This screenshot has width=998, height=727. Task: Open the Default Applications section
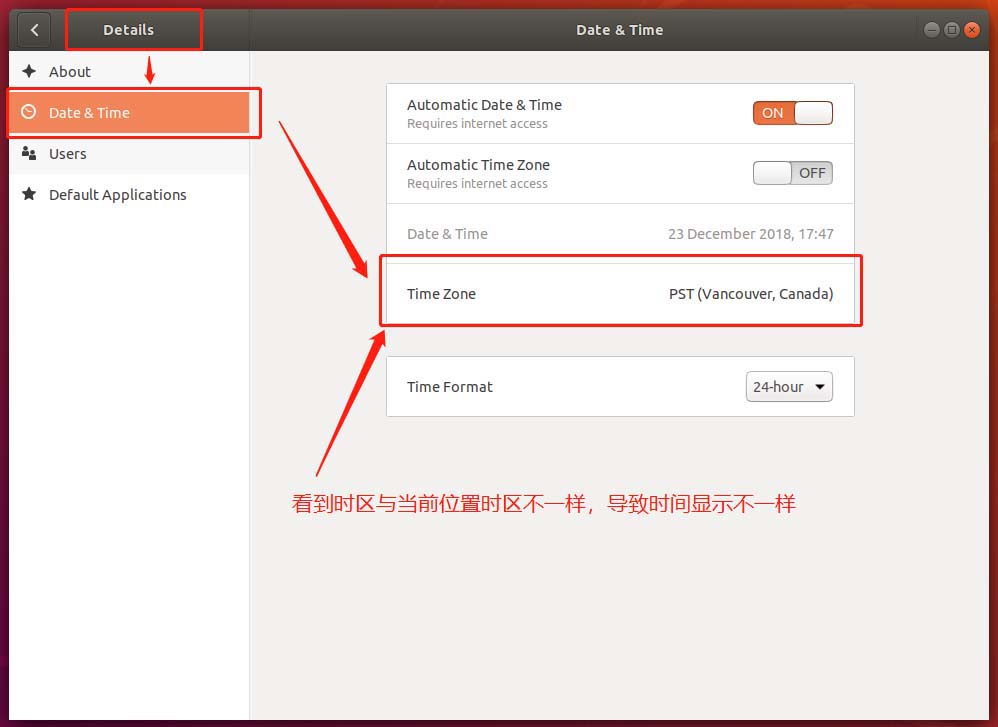pyautogui.click(x=117, y=194)
